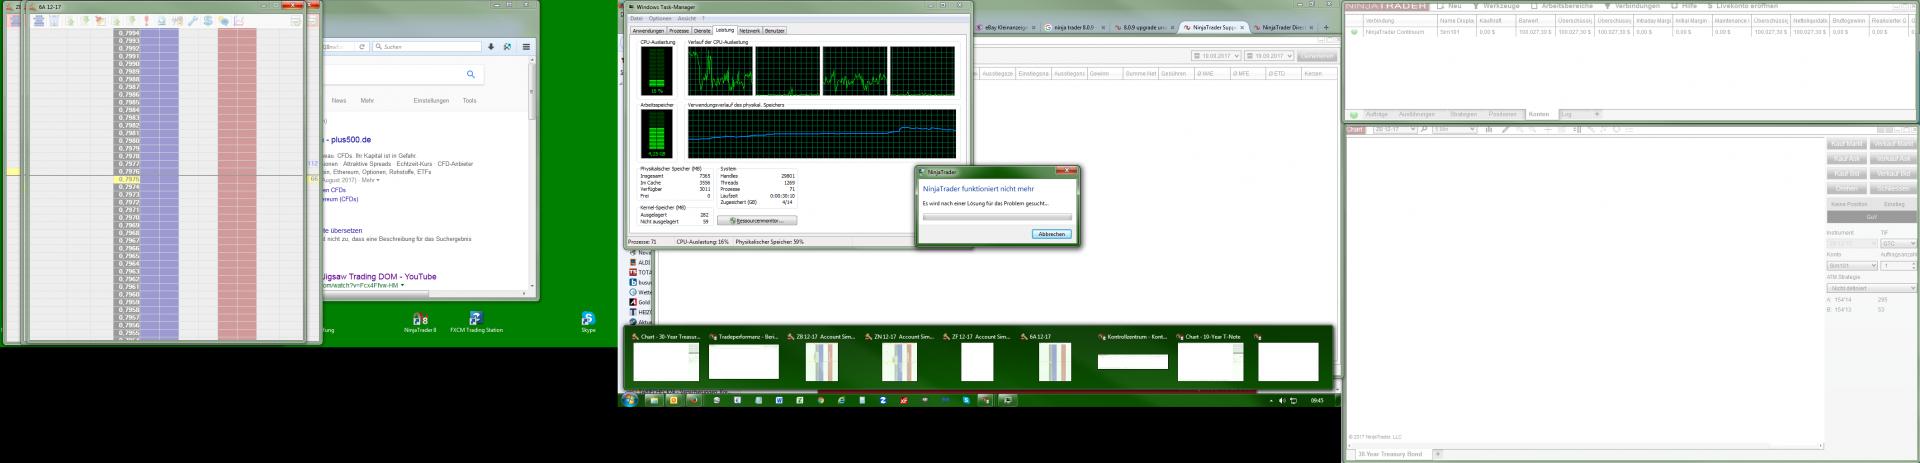The height and width of the screenshot is (463, 1920).
Task: Click the progress bar in the NinjaTrader dialog
Action: [997, 216]
